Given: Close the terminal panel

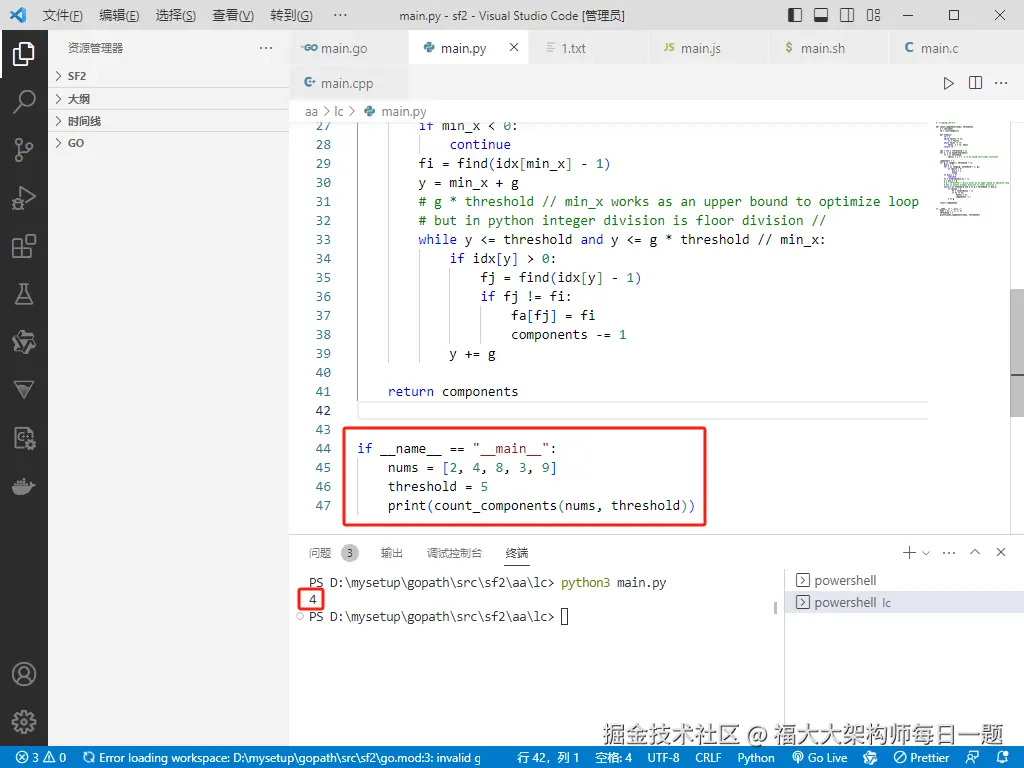Looking at the screenshot, I should tap(1001, 552).
